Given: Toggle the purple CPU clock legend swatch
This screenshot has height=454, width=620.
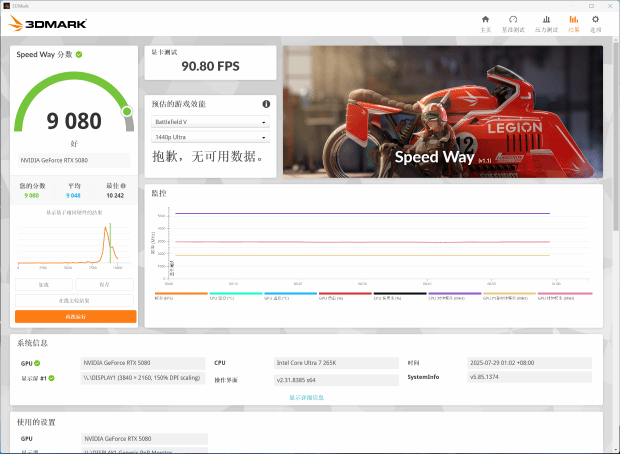Looking at the screenshot, I should click(x=455, y=293).
